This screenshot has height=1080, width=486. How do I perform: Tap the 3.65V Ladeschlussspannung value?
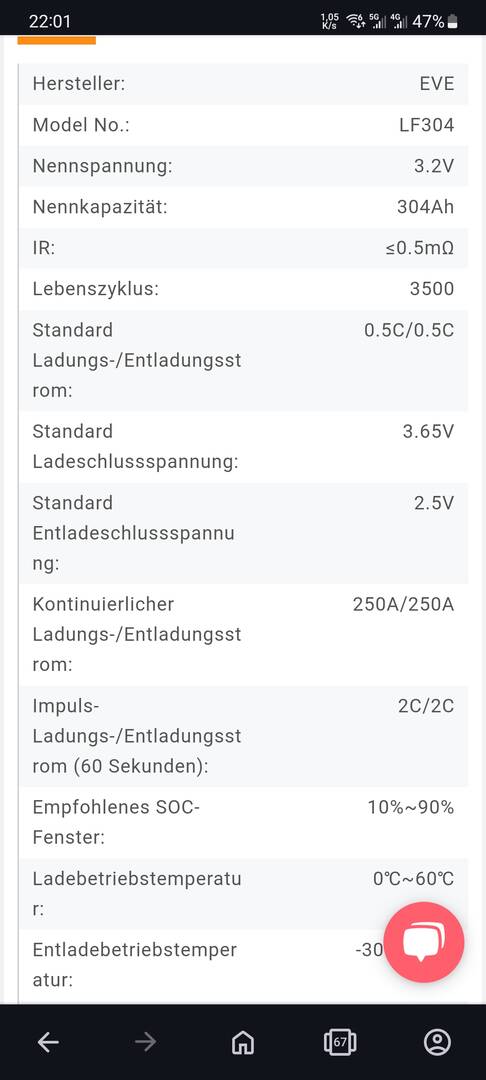(x=429, y=431)
